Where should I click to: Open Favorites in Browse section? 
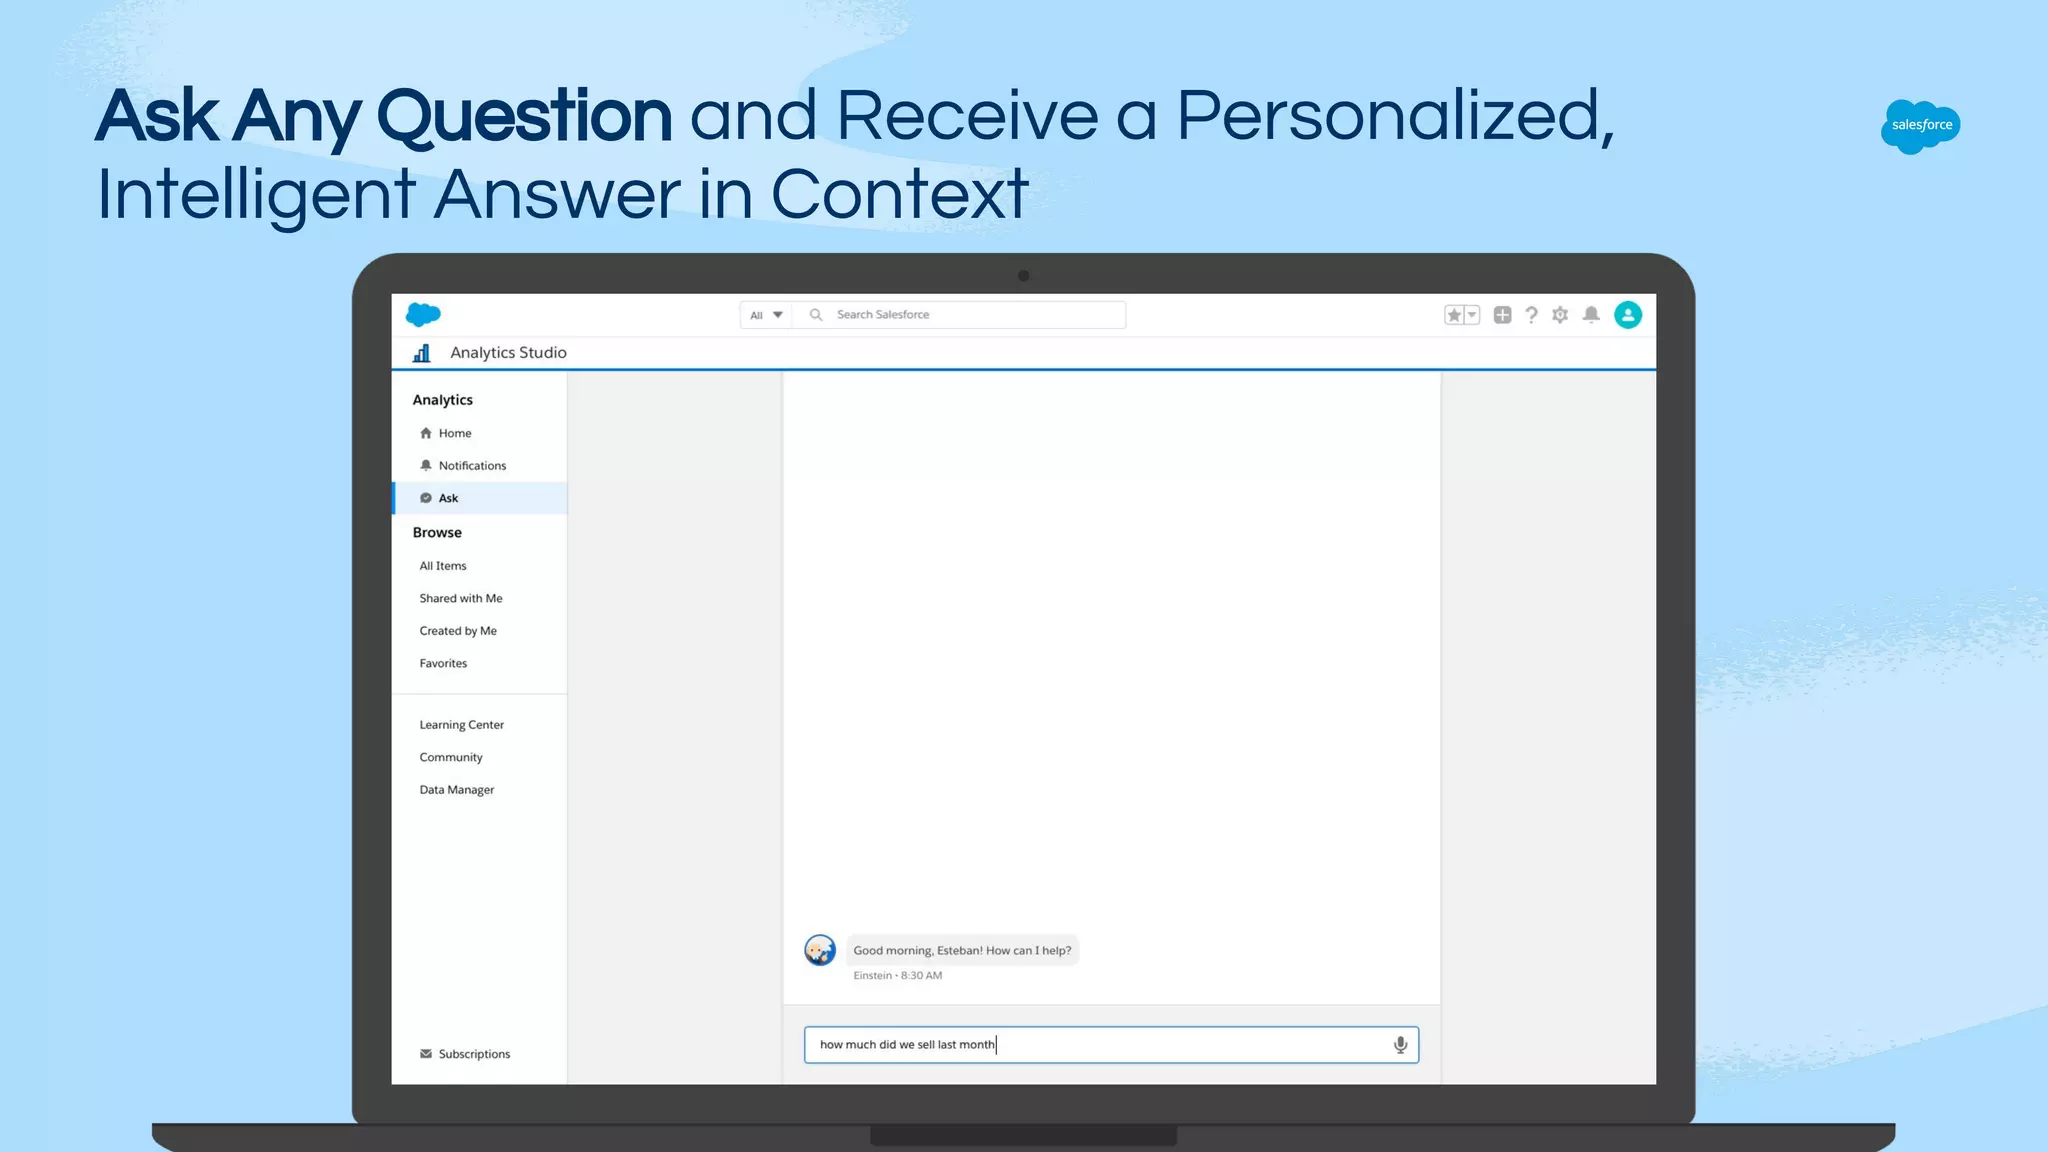pos(443,664)
